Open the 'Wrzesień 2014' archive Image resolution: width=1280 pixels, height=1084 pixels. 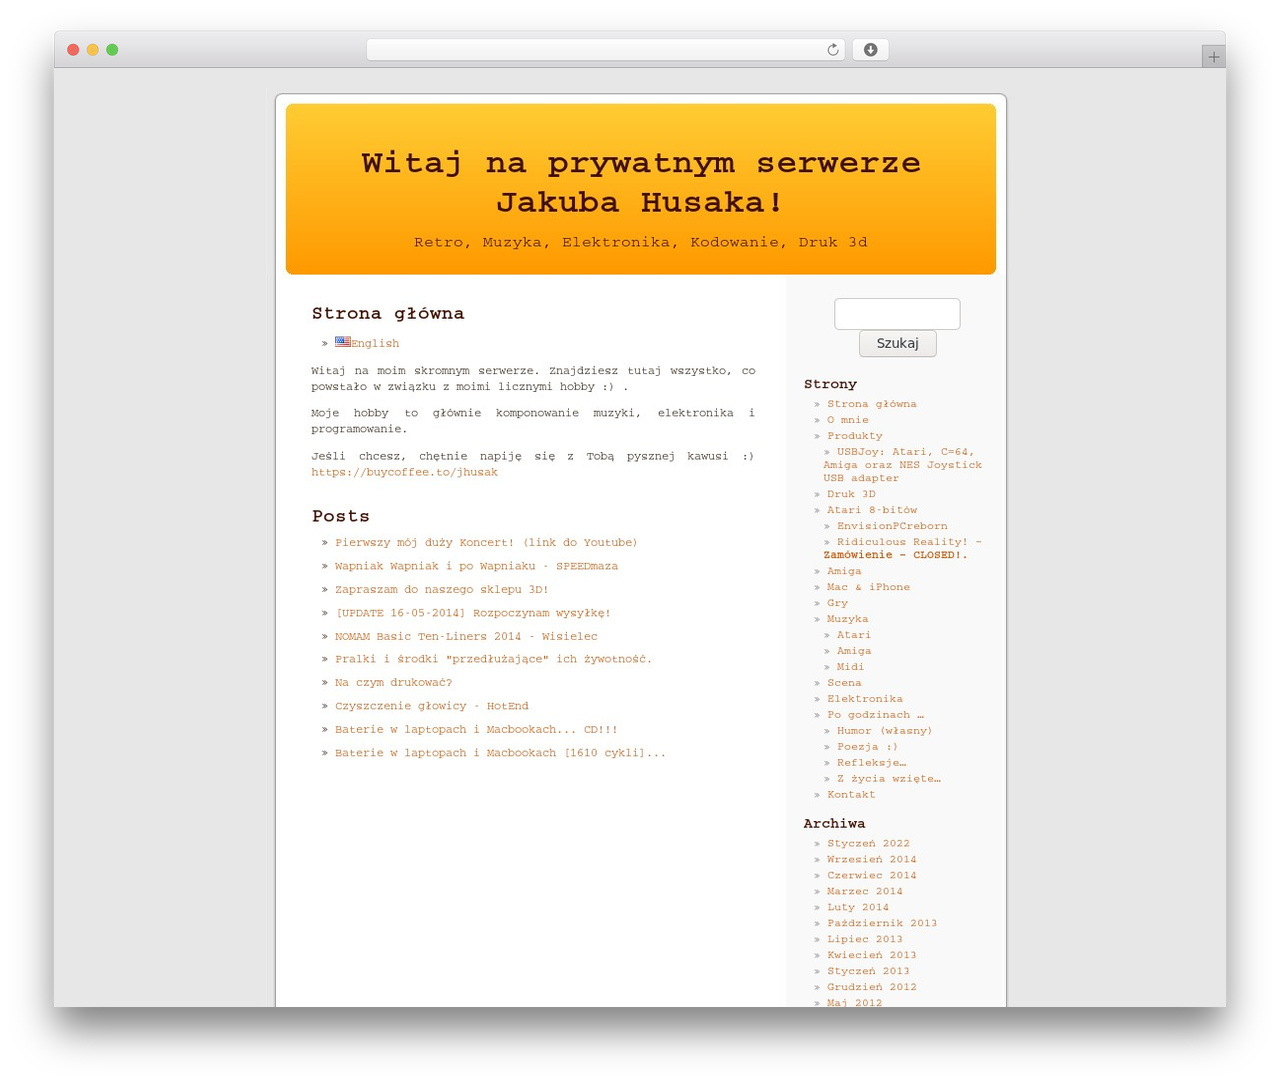871,860
